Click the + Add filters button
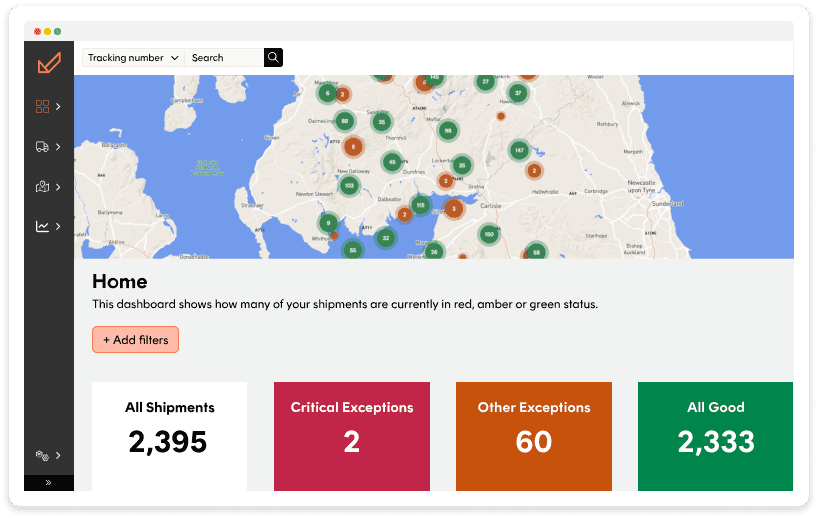The width and height of the screenshot is (818, 518). pyautogui.click(x=136, y=340)
